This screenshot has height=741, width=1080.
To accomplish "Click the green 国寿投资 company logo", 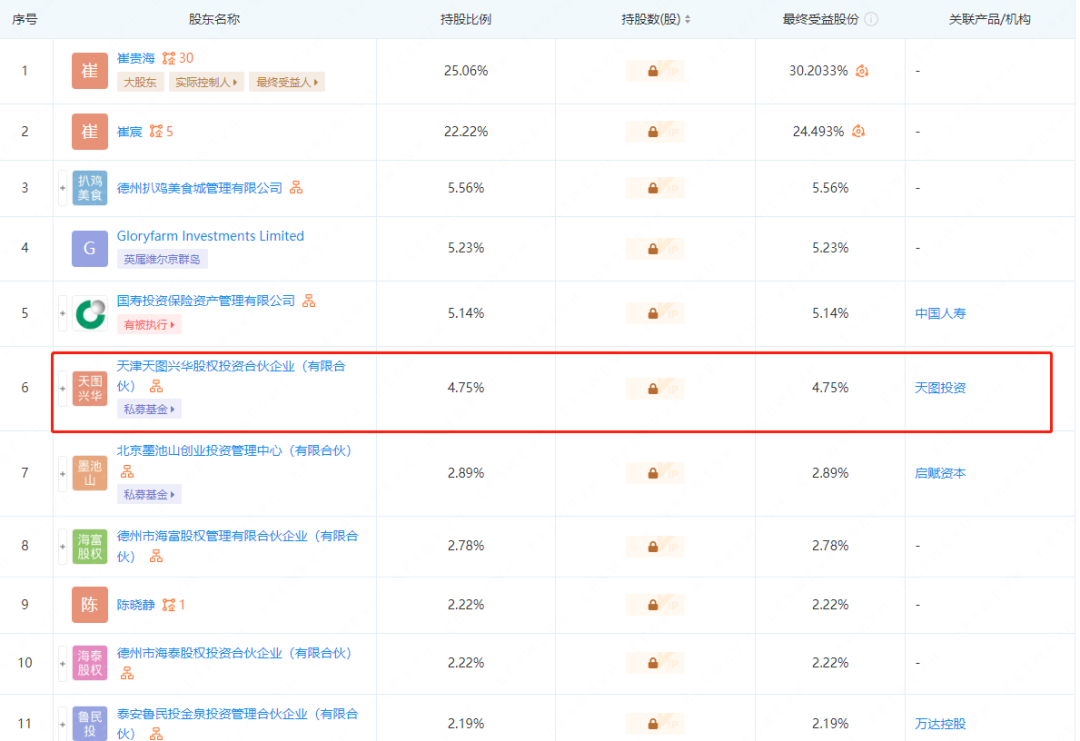I will (90, 314).
